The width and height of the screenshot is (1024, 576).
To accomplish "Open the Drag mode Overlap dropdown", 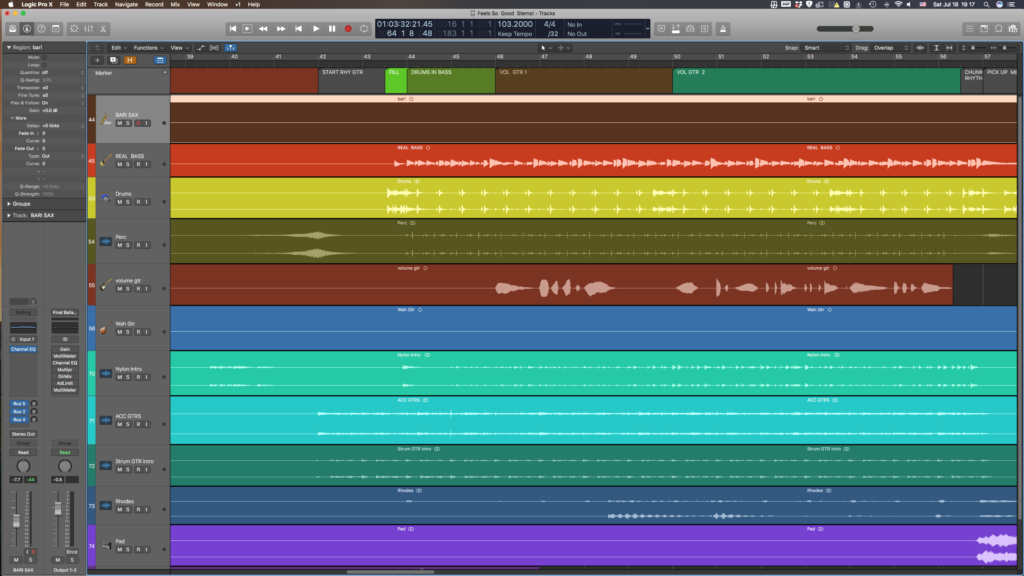I will click(885, 47).
